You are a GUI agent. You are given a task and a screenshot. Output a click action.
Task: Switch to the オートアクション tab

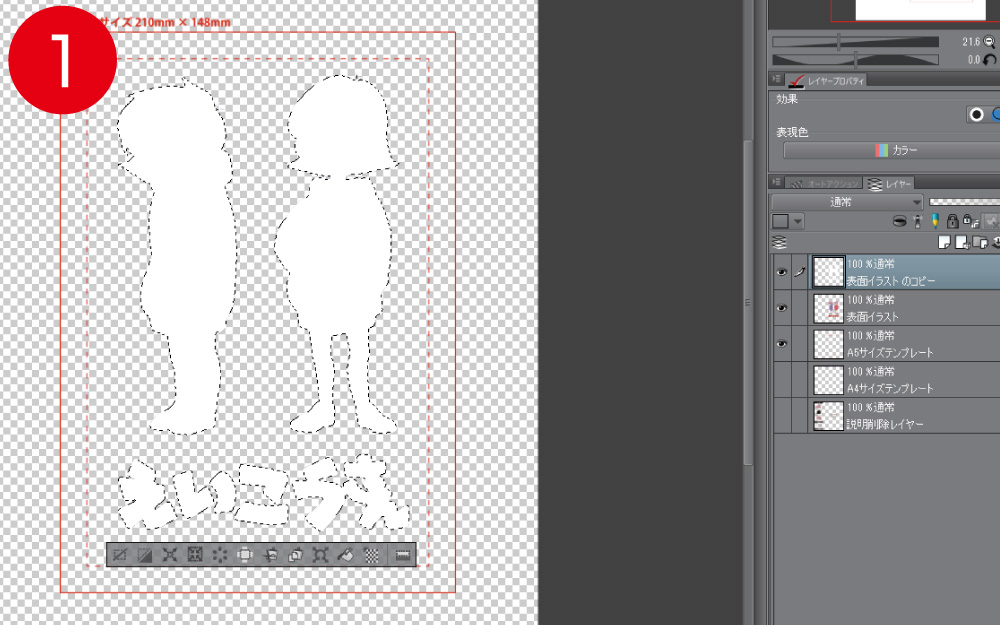tap(825, 183)
